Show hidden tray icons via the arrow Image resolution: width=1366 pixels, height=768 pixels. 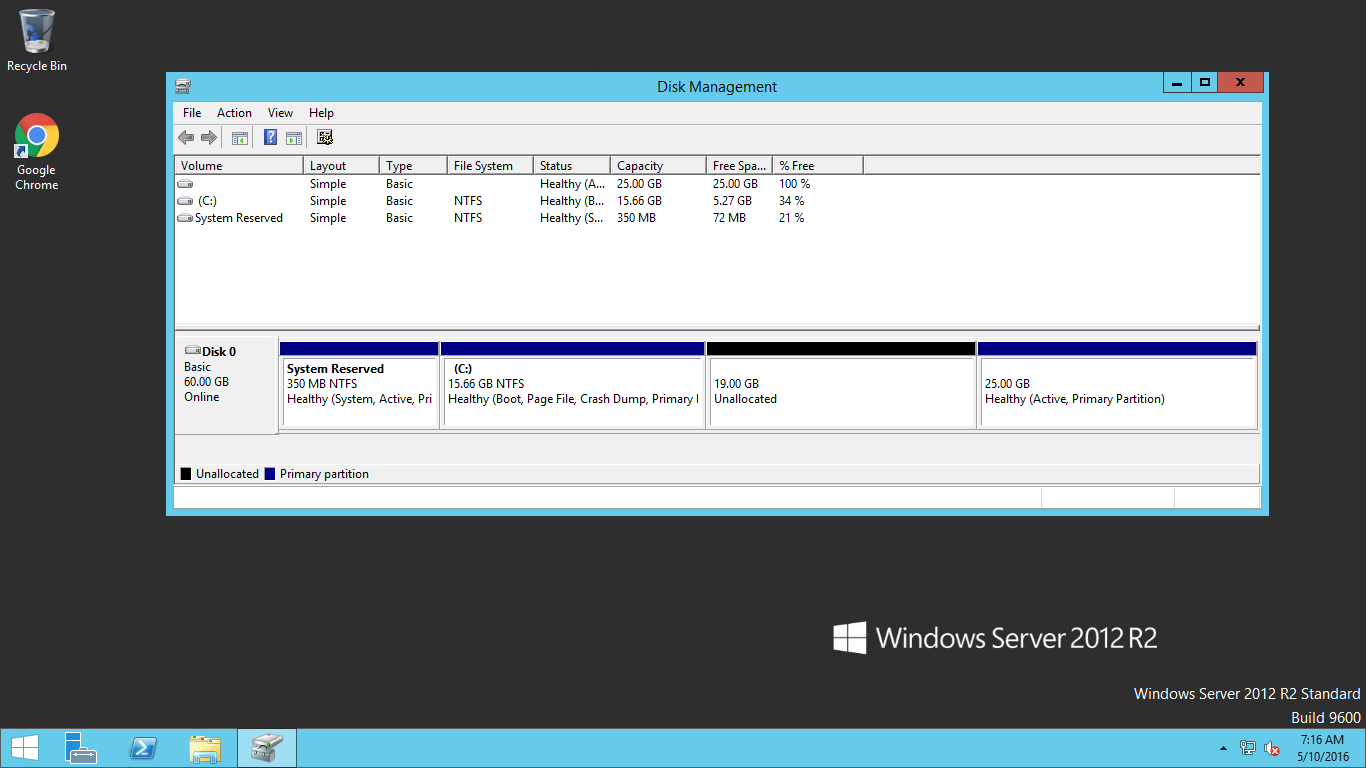(x=1223, y=748)
